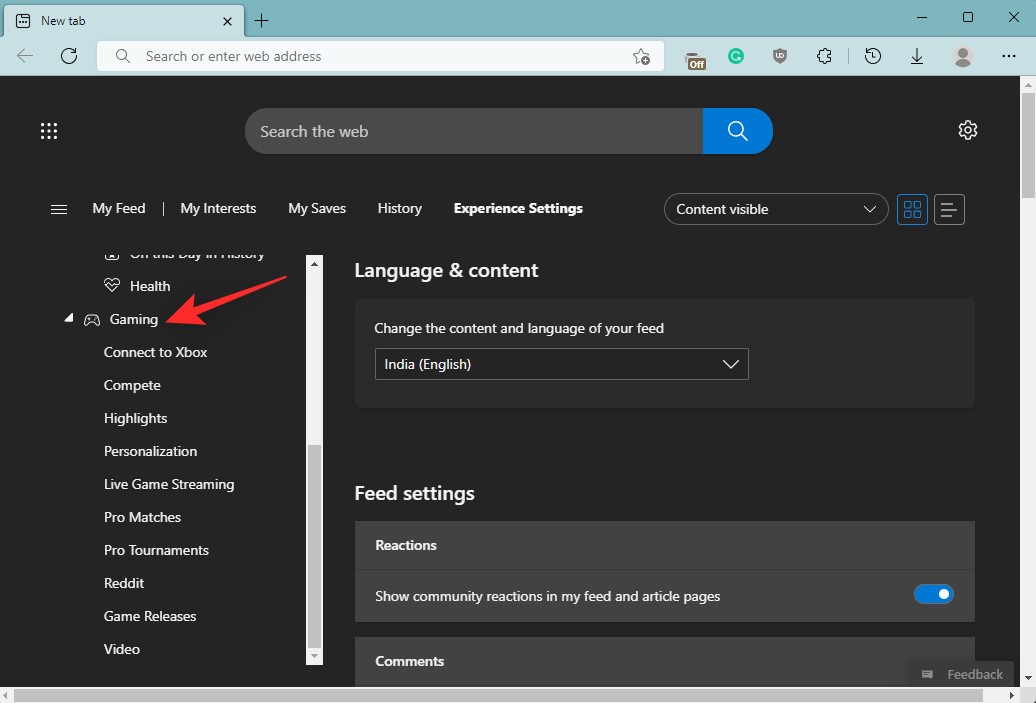Switch feed layout to list view
Image resolution: width=1036 pixels, height=703 pixels.
click(948, 209)
